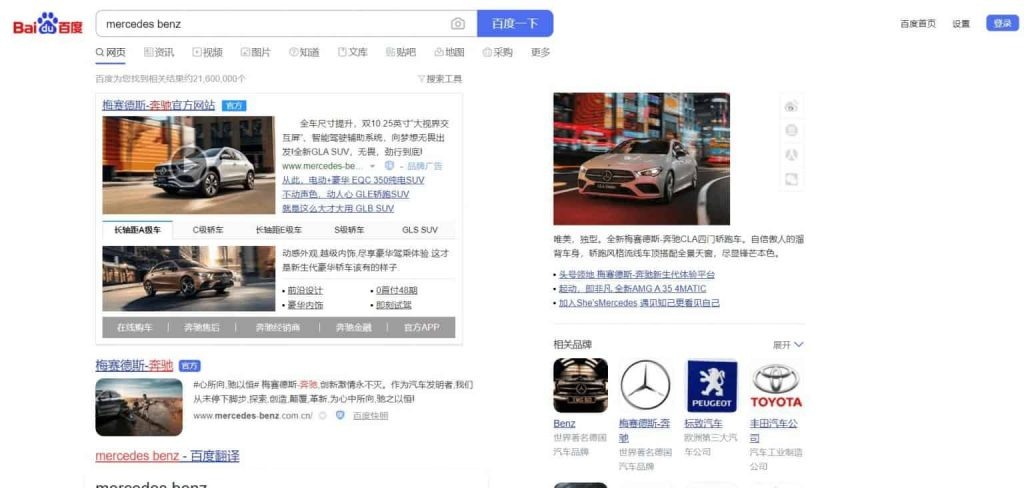Click the first icon in the right sidebar strip
The height and width of the screenshot is (488, 1024).
click(792, 106)
